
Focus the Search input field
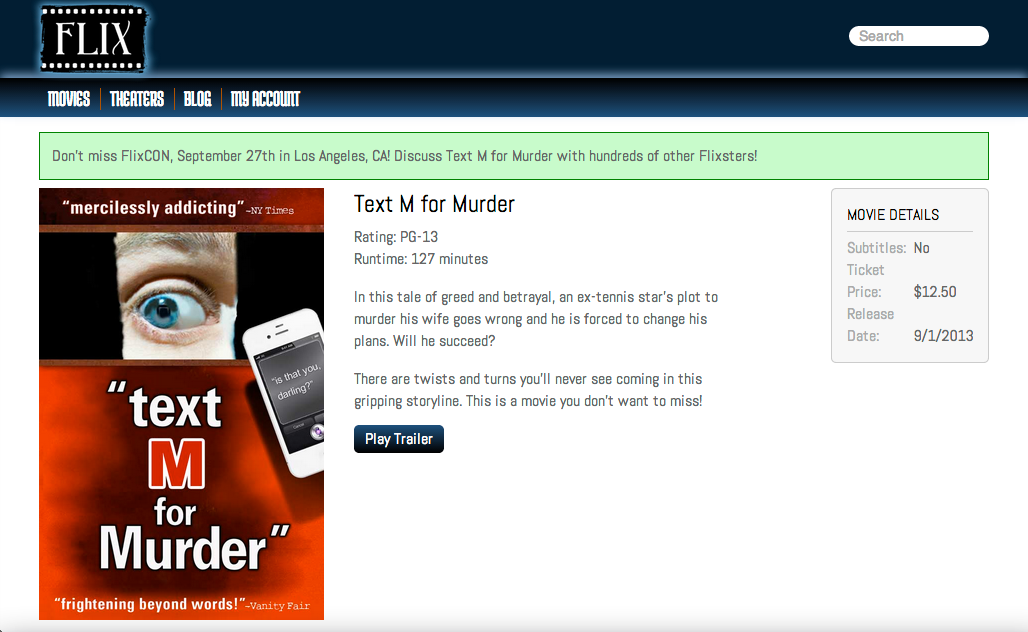[x=918, y=36]
